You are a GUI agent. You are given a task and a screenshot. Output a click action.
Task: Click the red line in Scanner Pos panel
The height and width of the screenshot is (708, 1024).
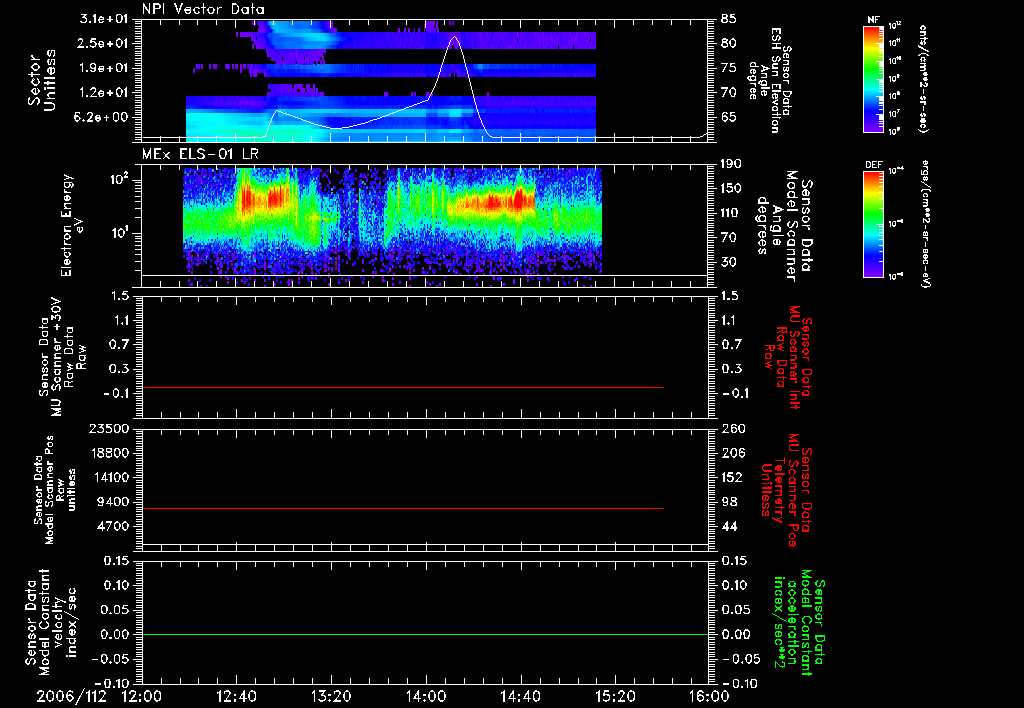(x=402, y=508)
